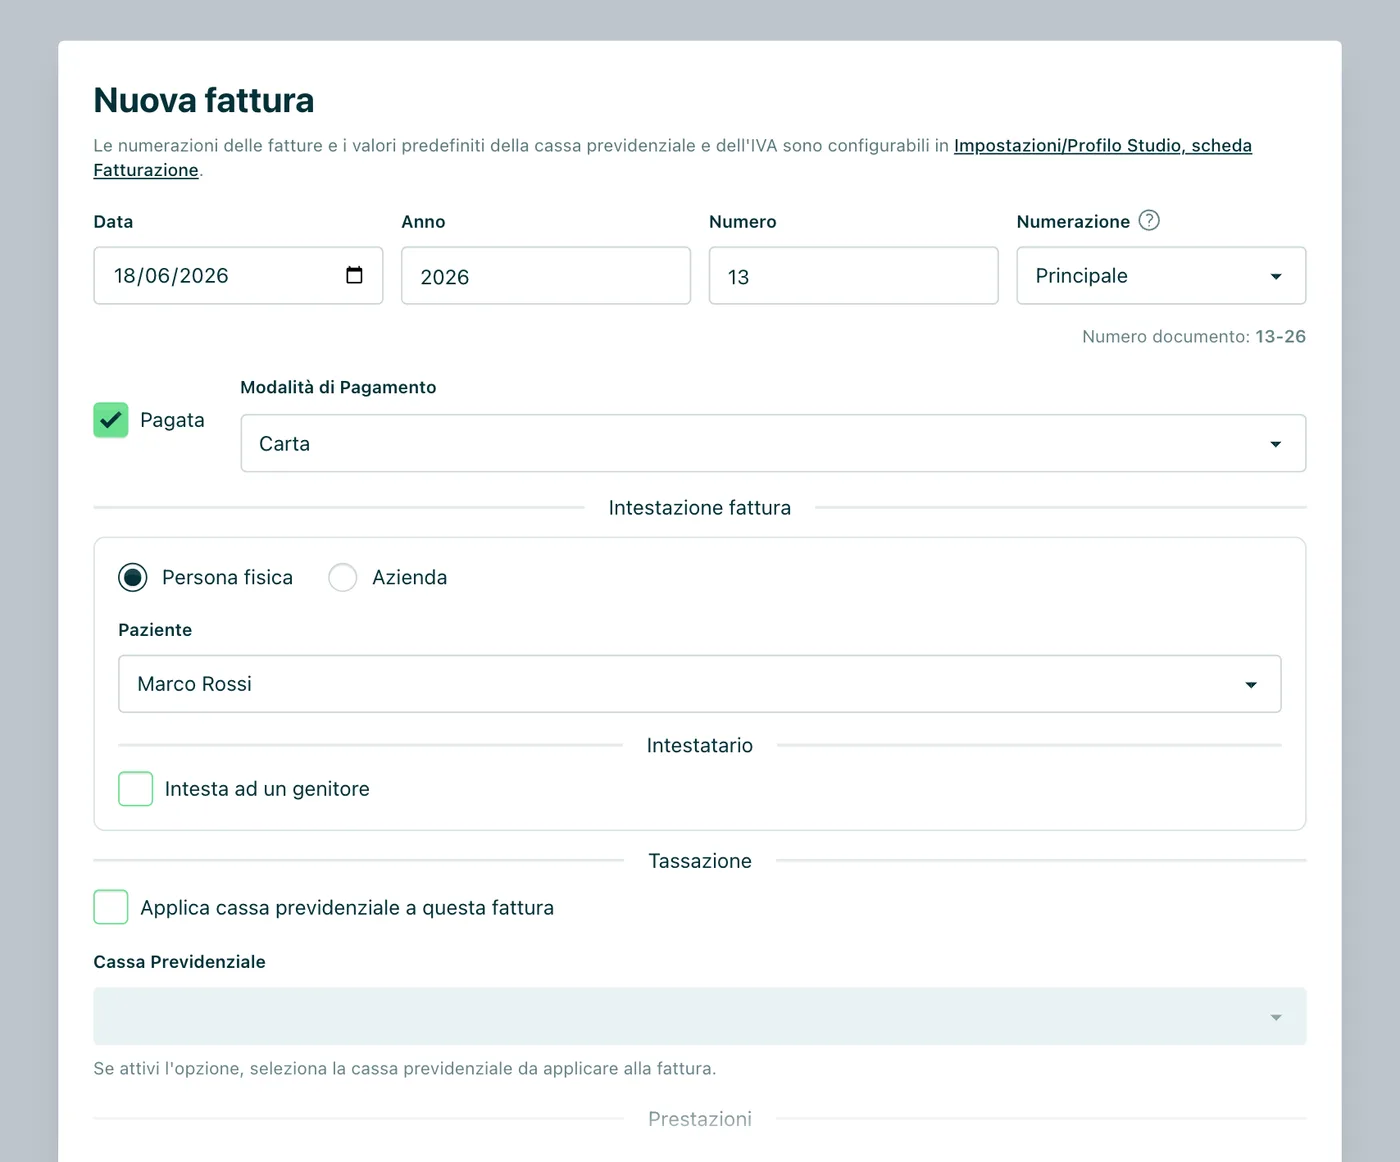Viewport: 1400px width, 1162px height.
Task: Click into the Numero field with 13
Action: coord(853,276)
